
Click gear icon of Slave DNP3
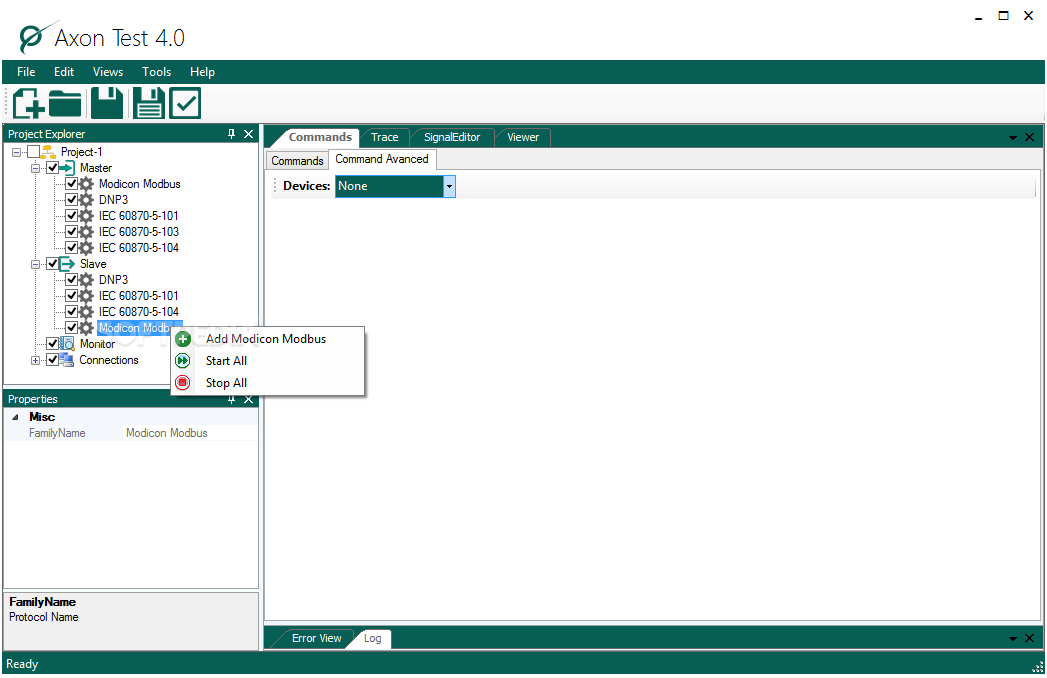[86, 280]
